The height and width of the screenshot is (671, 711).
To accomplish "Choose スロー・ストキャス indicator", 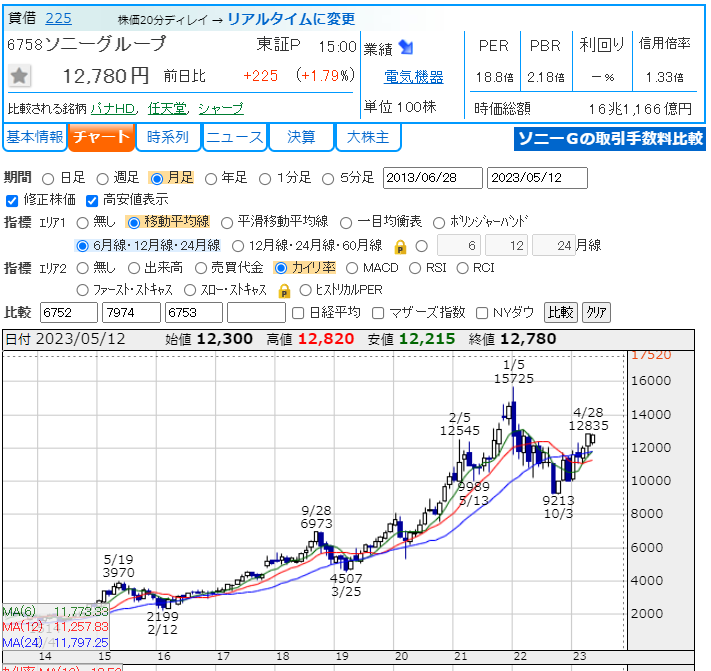I will (190, 290).
